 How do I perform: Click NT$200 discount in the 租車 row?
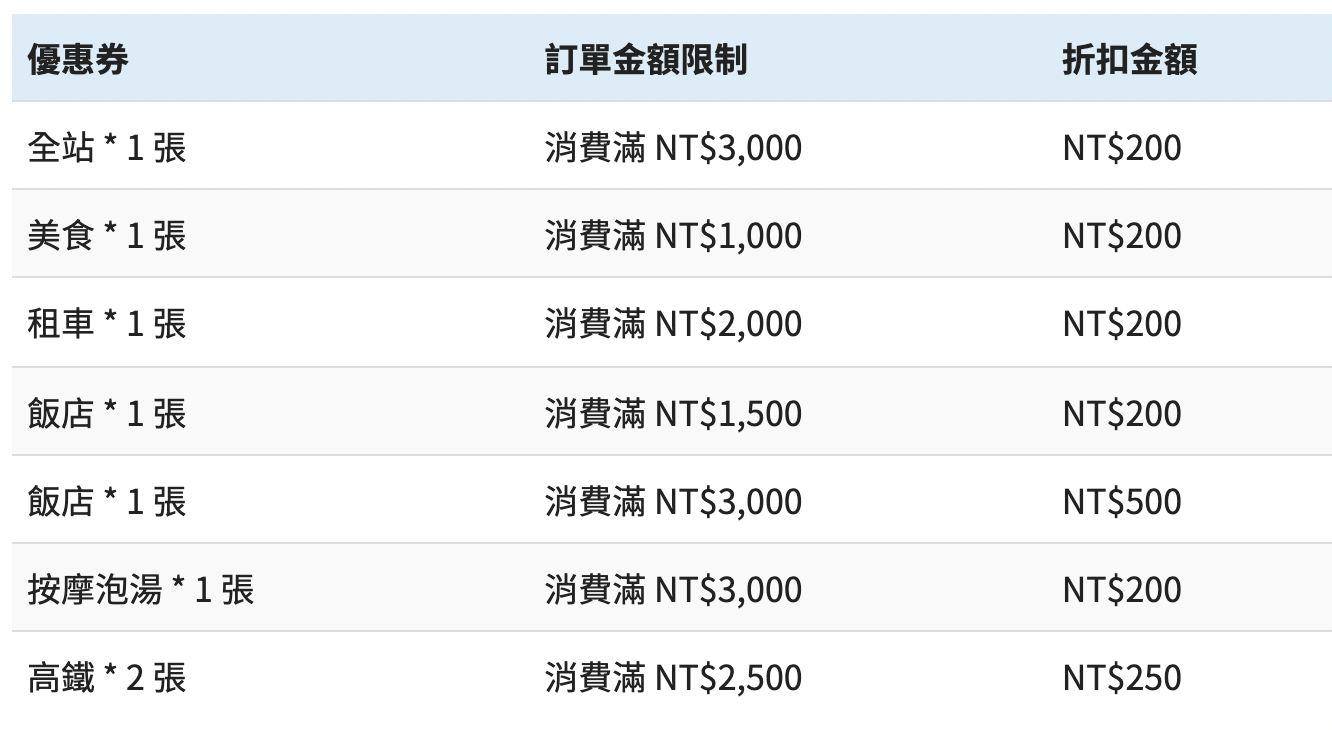[x=1122, y=324]
